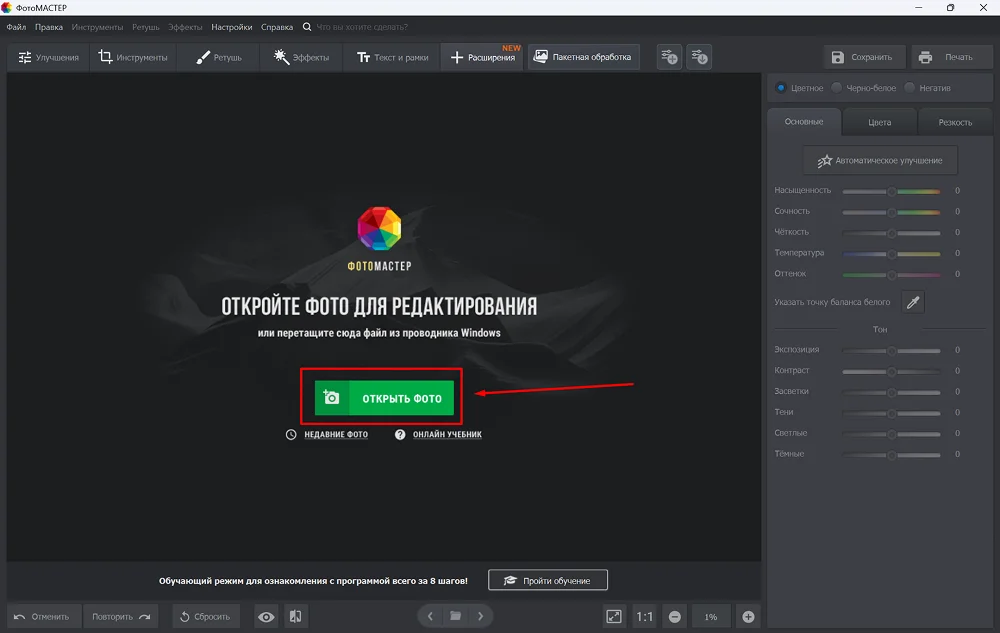
Task: Click the save preset icon in toolbar
Action: tap(669, 58)
